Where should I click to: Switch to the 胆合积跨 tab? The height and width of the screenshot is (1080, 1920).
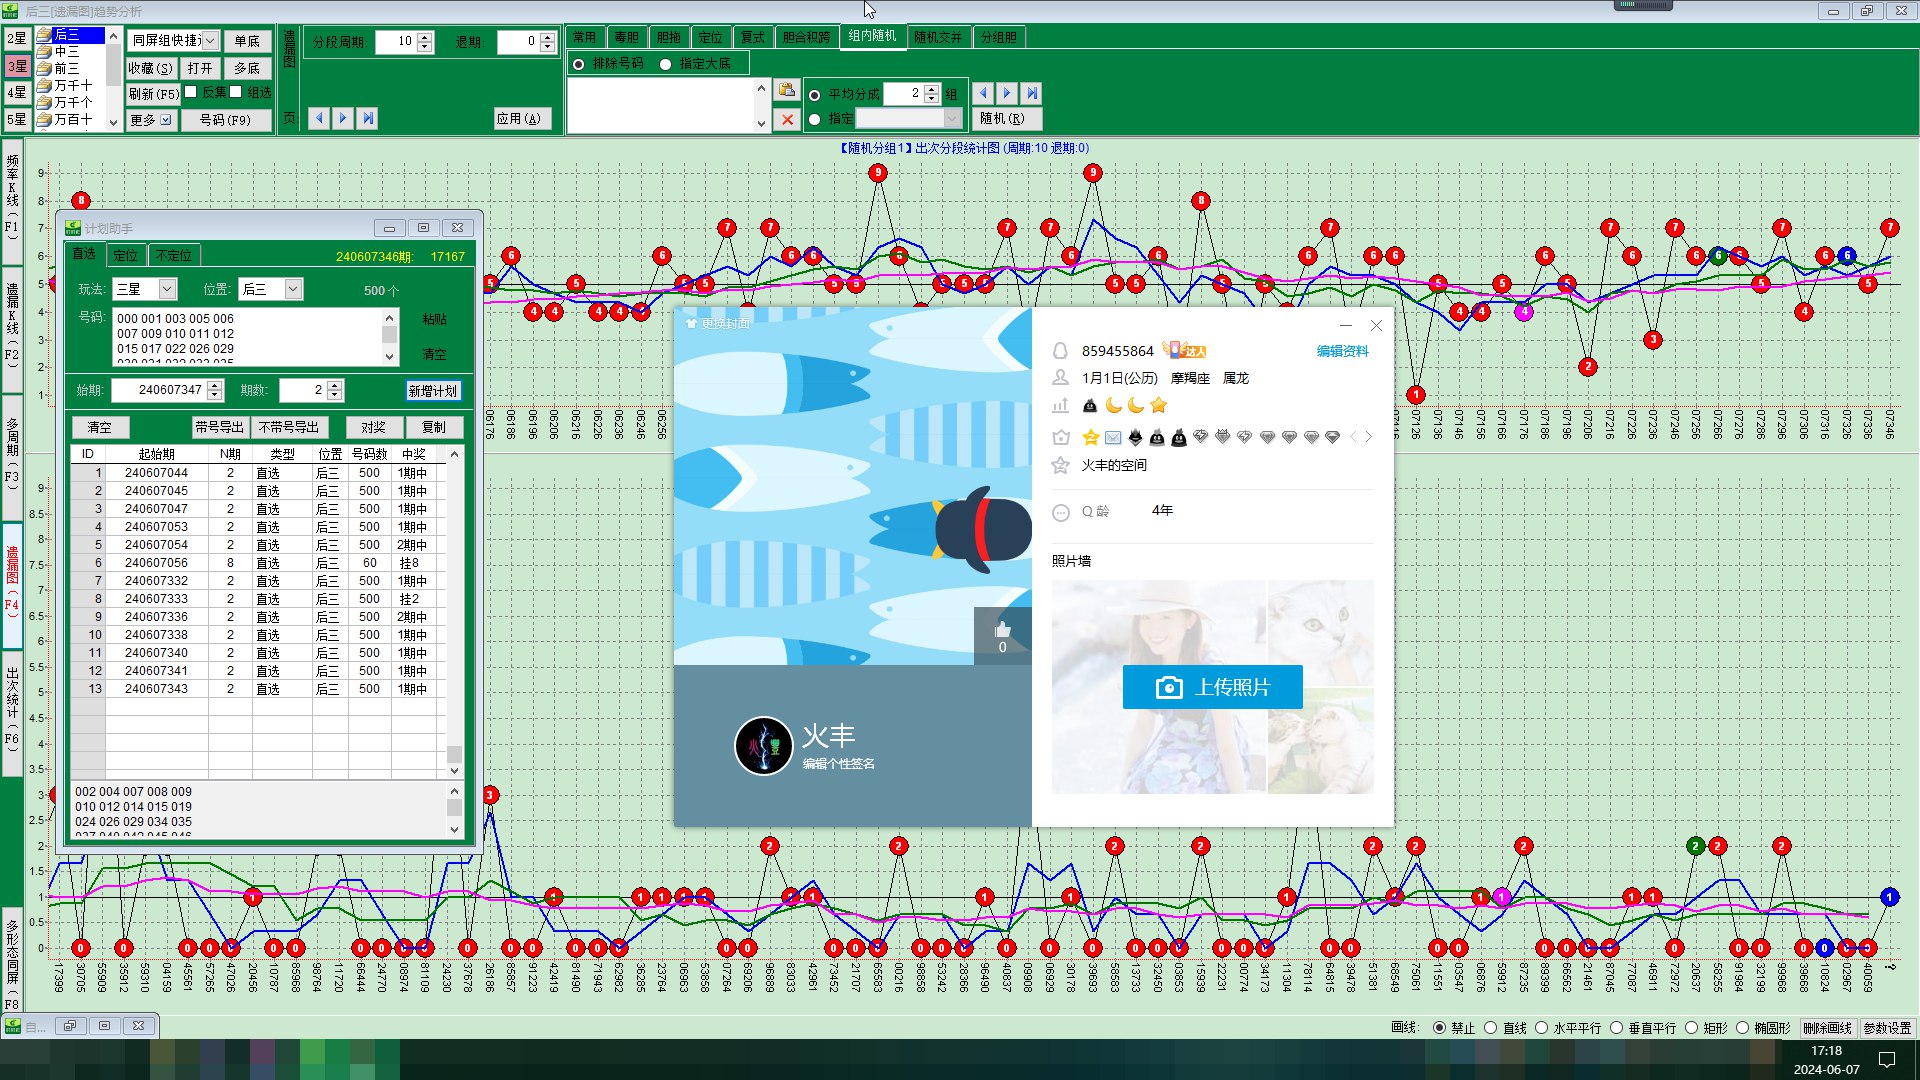coord(806,37)
